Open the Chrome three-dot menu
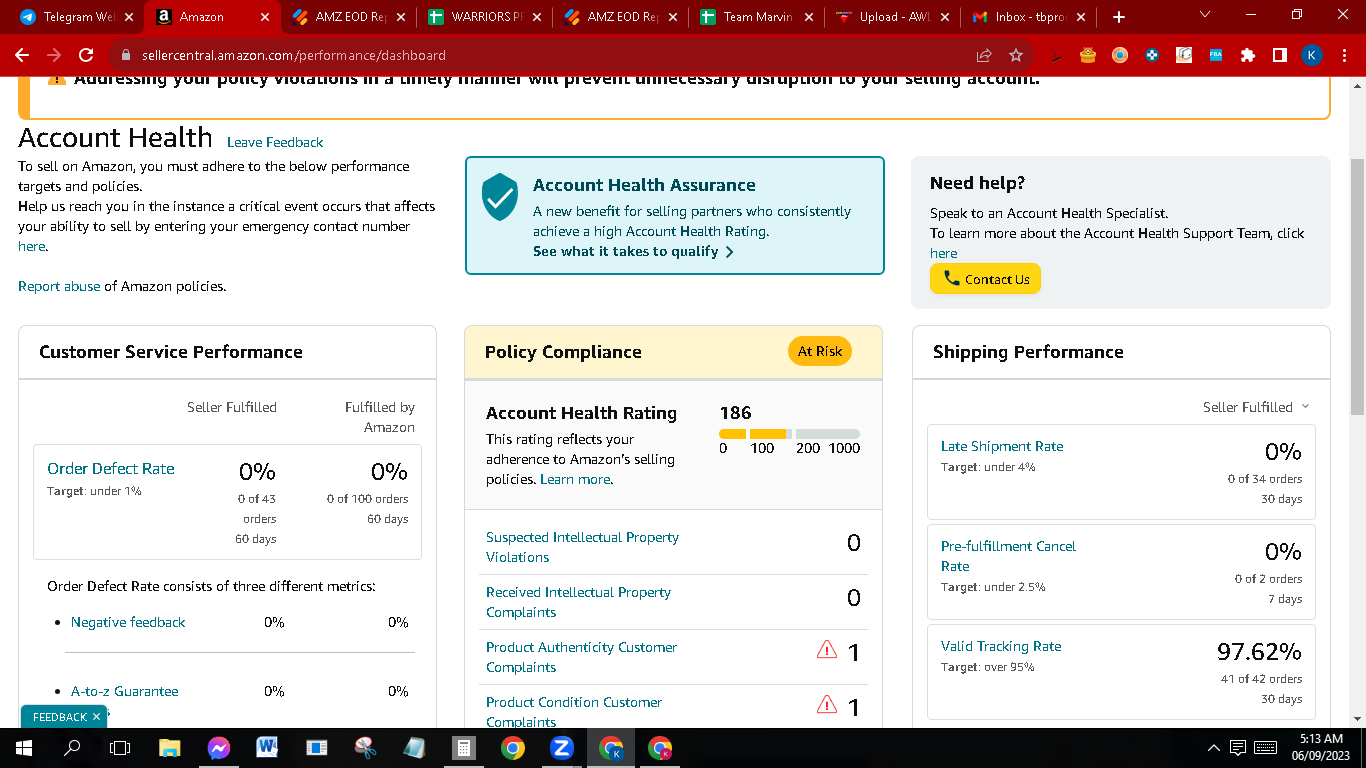1366x768 pixels. click(1344, 55)
